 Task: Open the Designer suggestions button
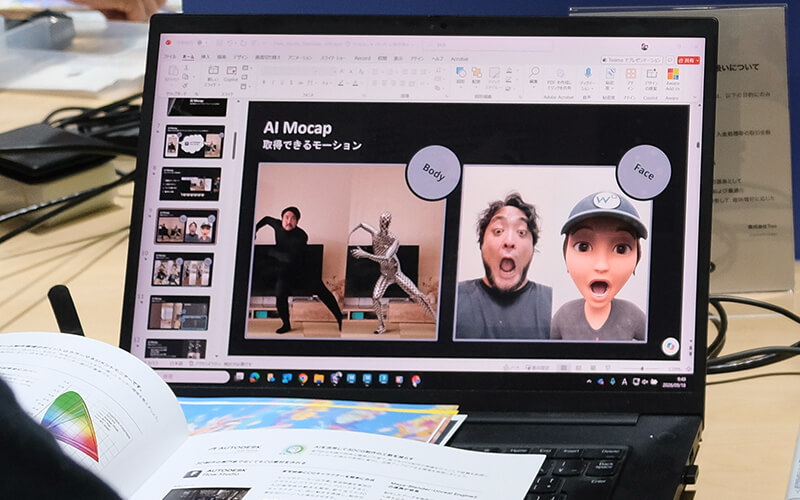pyautogui.click(x=651, y=78)
